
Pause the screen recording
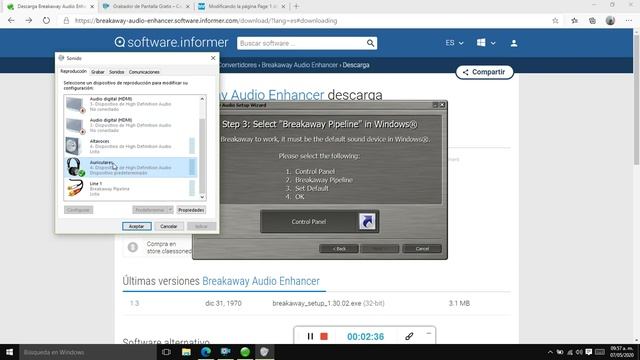click(310, 336)
